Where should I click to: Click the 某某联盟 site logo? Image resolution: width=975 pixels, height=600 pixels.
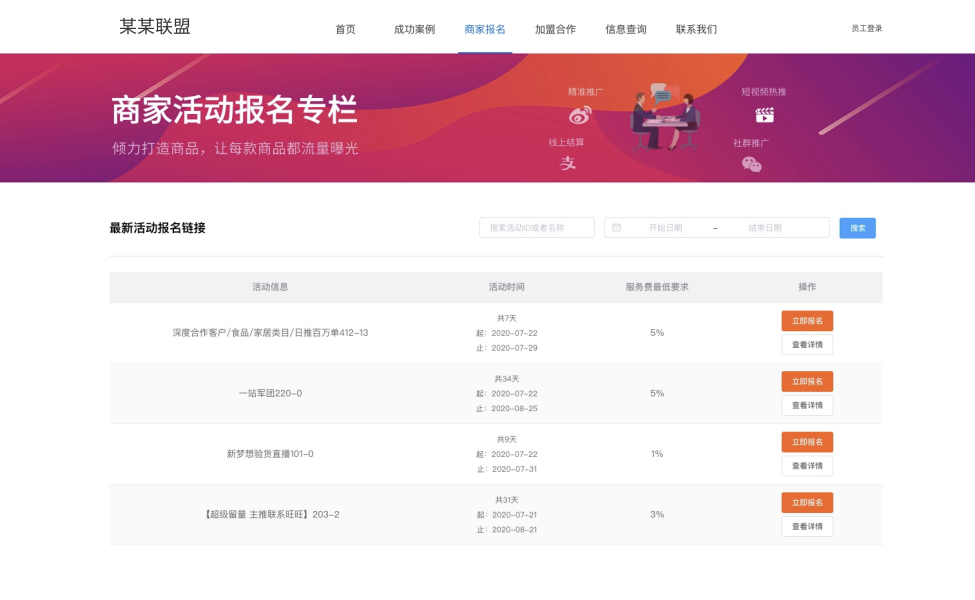tap(155, 27)
